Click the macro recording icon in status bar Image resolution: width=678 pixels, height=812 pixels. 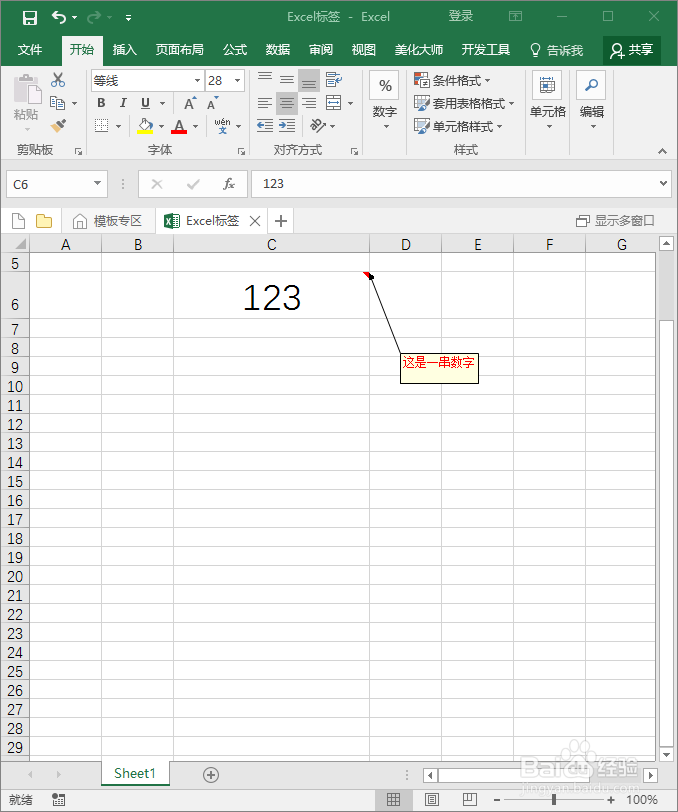[x=59, y=800]
